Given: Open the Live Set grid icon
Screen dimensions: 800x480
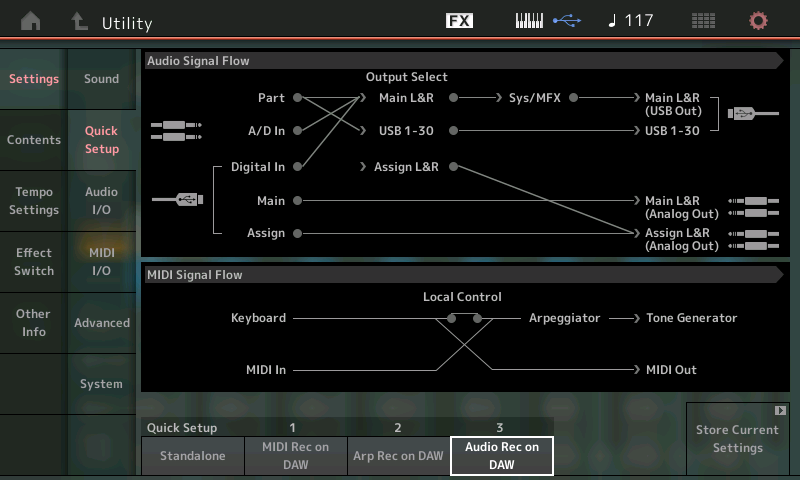Looking at the screenshot, I should click(703, 21).
